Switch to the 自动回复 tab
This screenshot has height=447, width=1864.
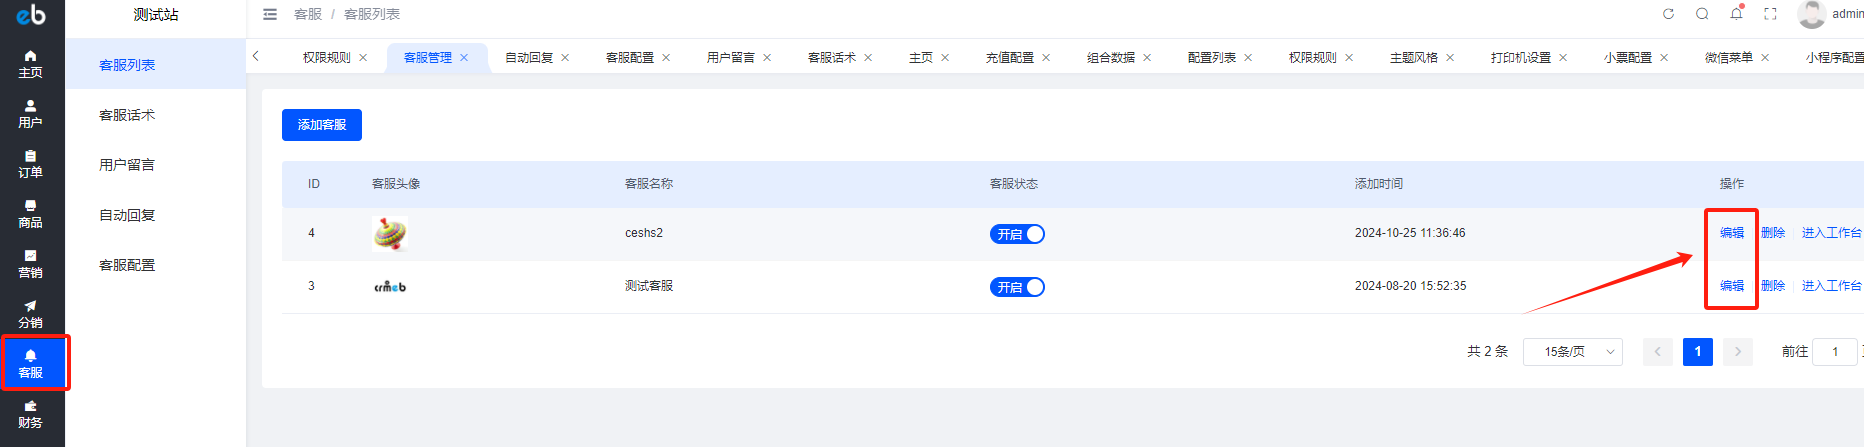tap(529, 58)
